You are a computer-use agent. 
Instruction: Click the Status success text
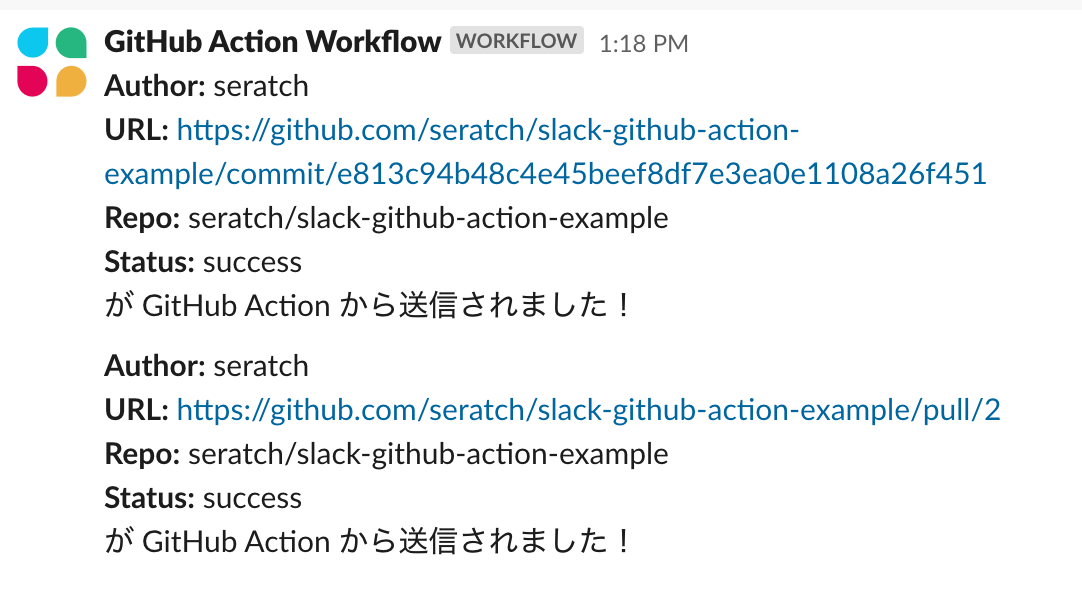click(x=202, y=262)
